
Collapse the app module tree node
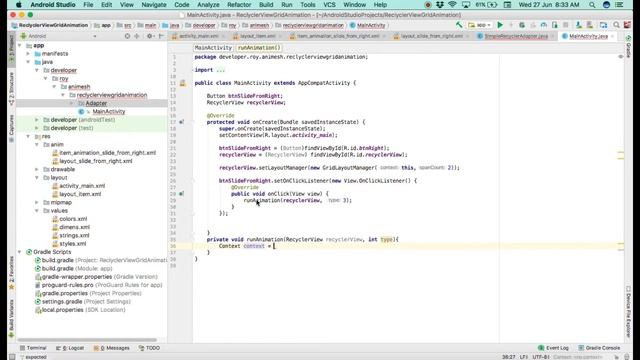20,45
